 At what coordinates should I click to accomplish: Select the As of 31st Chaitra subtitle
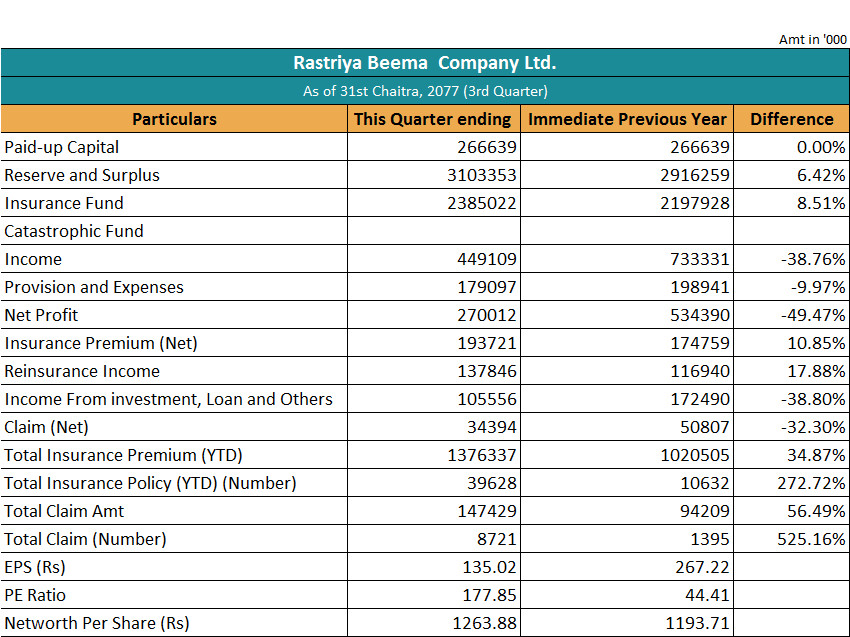424,91
